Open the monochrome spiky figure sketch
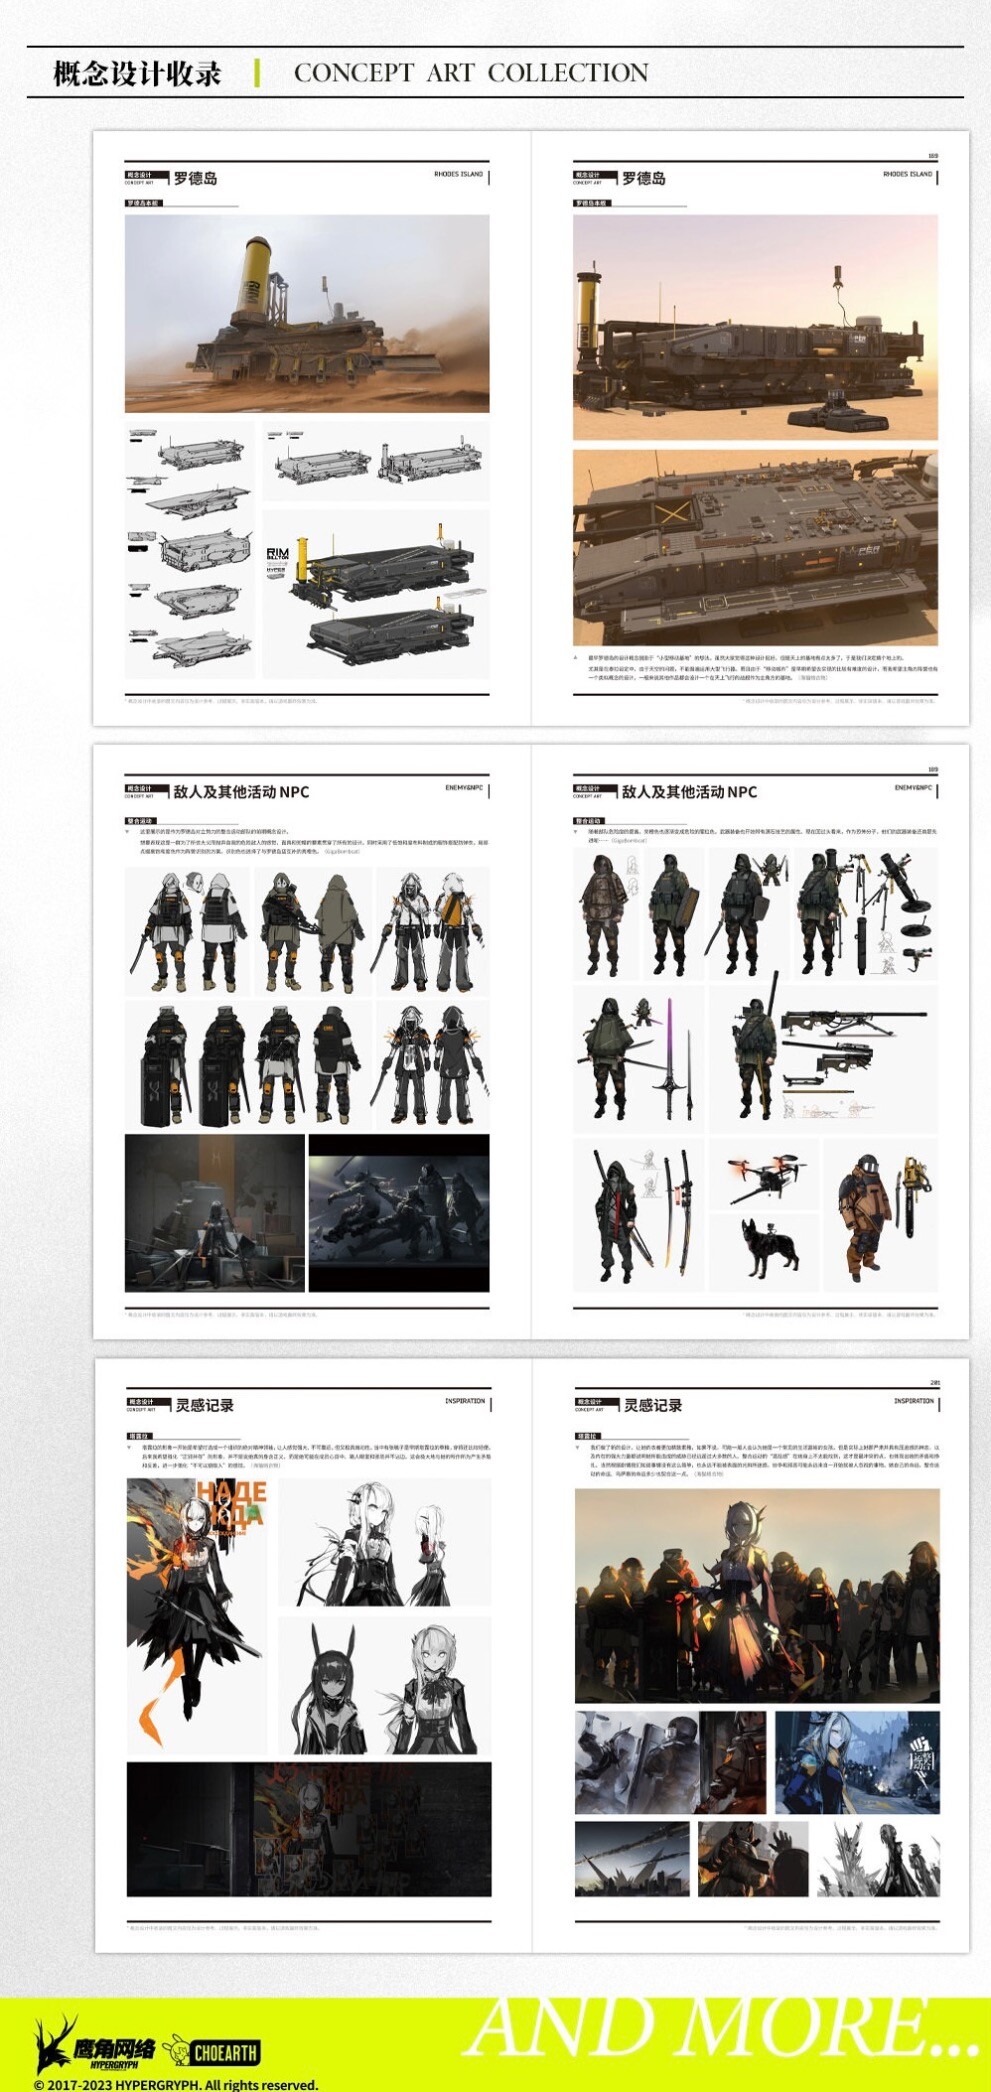Screen dimensions: 991x2092 (878, 1859)
